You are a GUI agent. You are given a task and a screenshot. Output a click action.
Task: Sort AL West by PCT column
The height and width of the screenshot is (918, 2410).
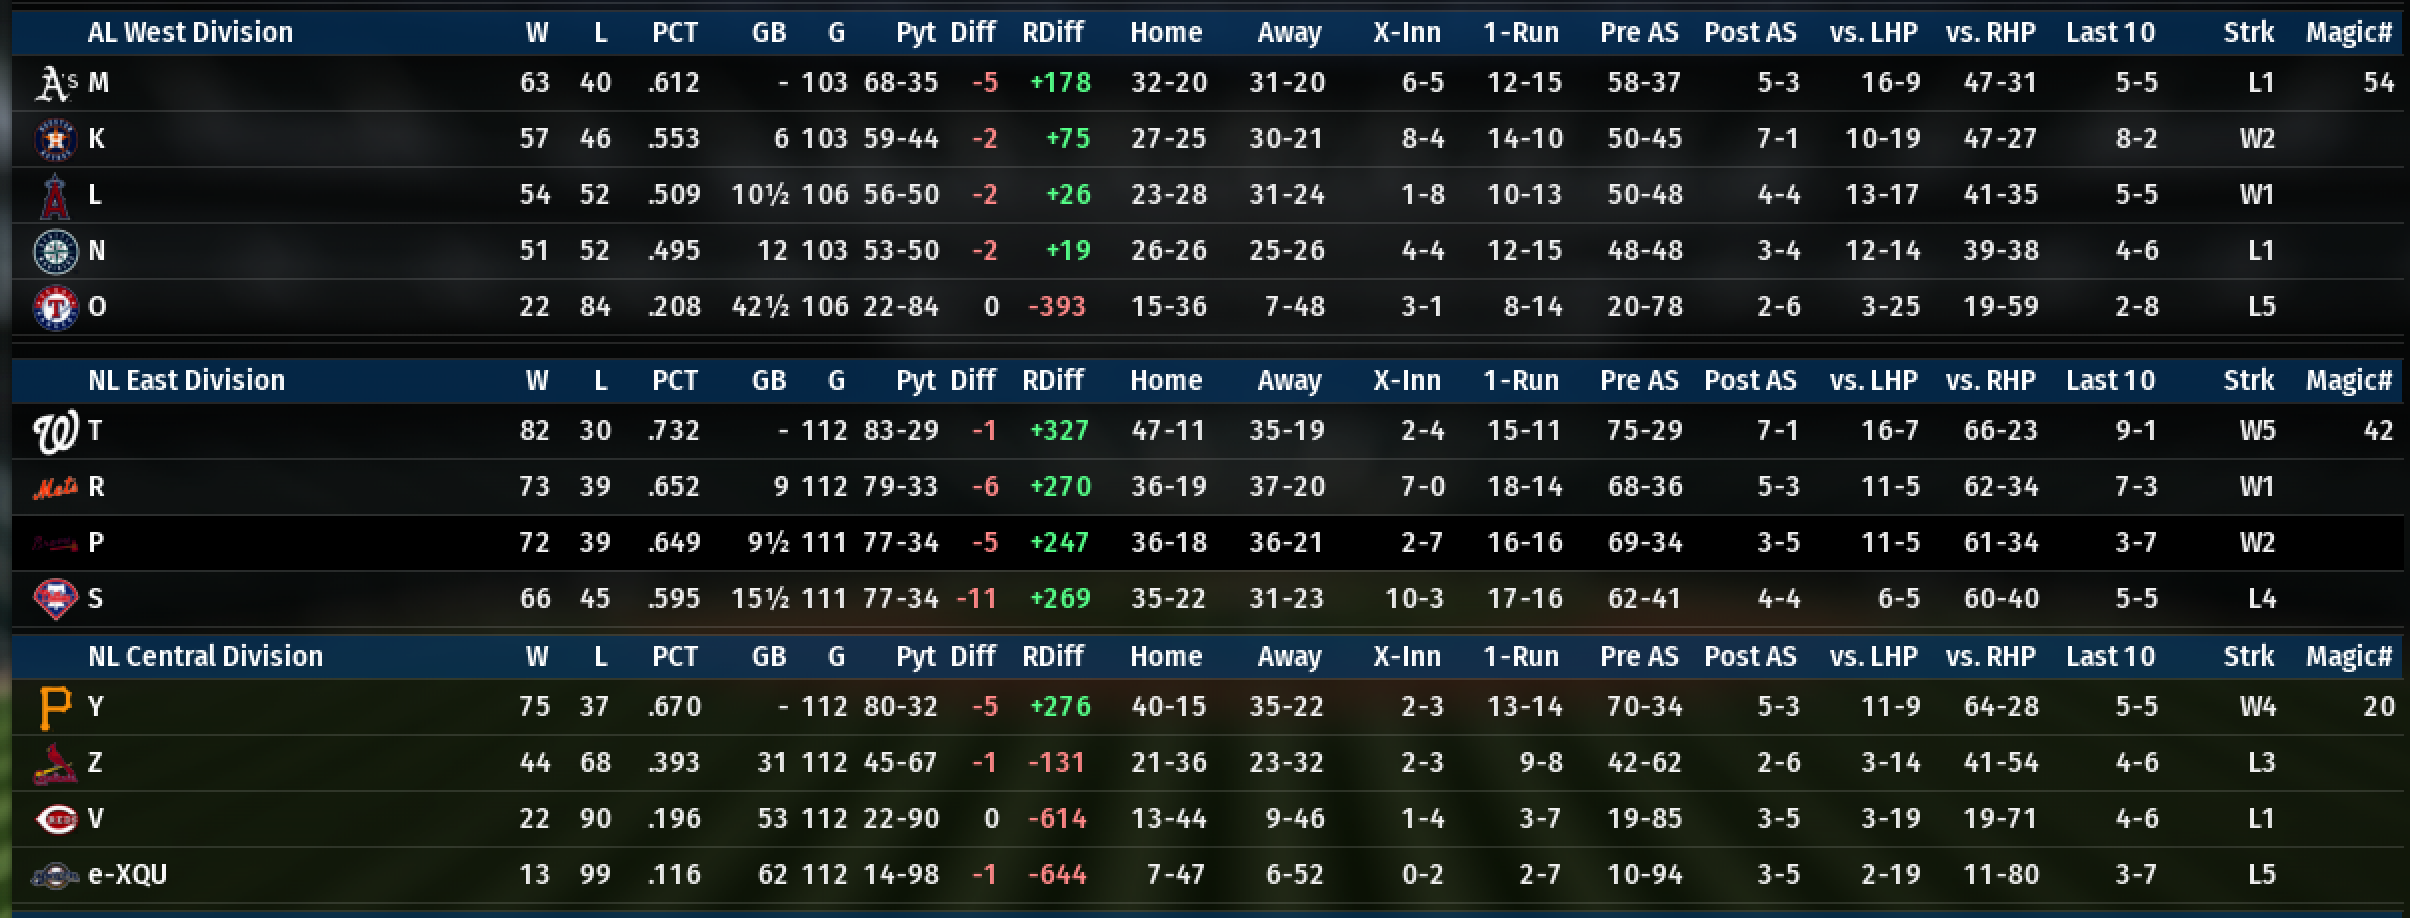674,33
